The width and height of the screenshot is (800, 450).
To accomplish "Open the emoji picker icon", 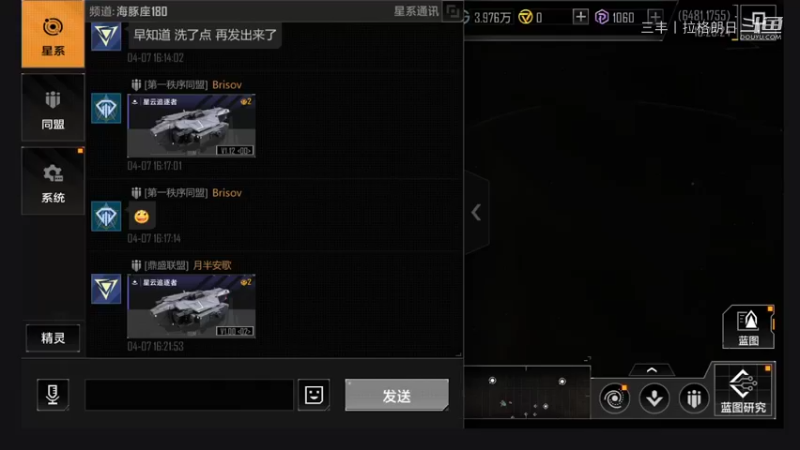I will coord(314,394).
